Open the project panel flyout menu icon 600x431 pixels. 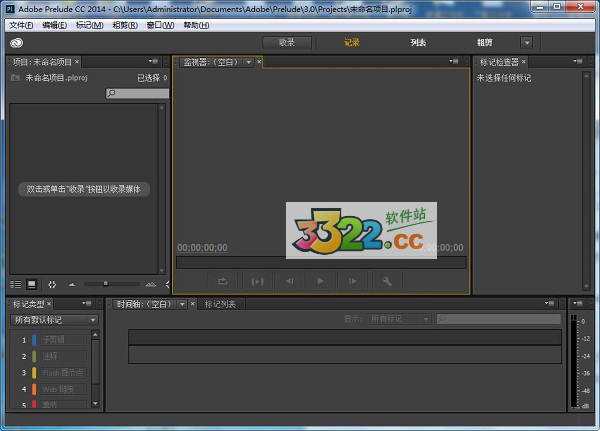[x=153, y=61]
